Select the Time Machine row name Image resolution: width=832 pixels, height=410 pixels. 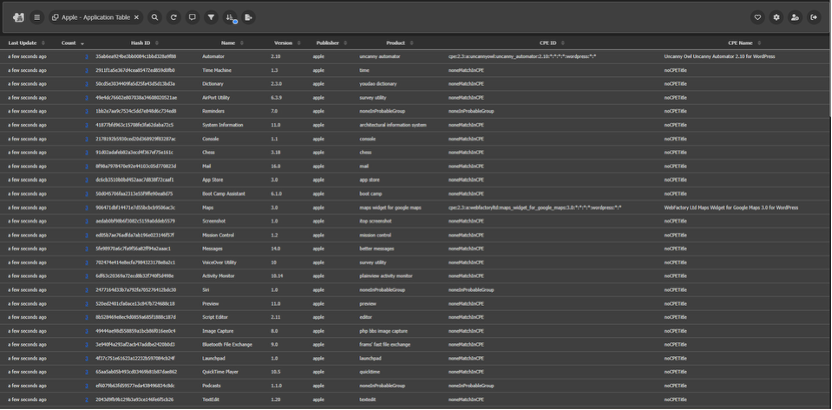click(216, 70)
